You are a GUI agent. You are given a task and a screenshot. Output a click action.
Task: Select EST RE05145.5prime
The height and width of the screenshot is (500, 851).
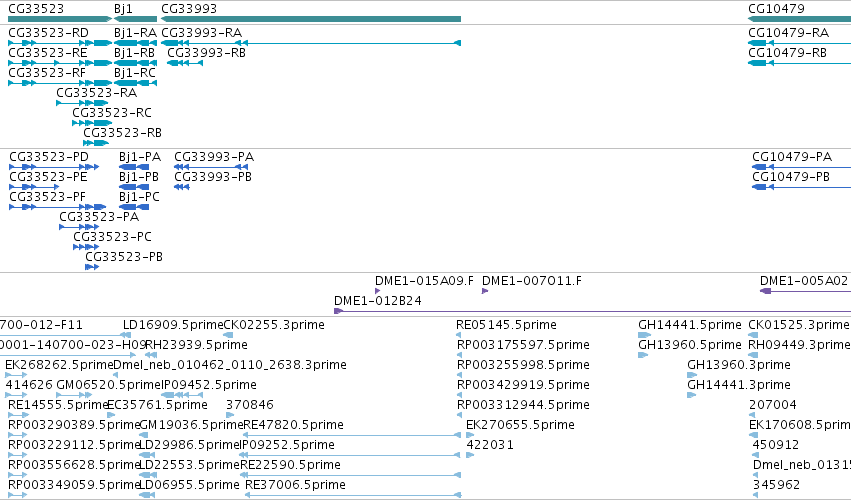coord(459,335)
